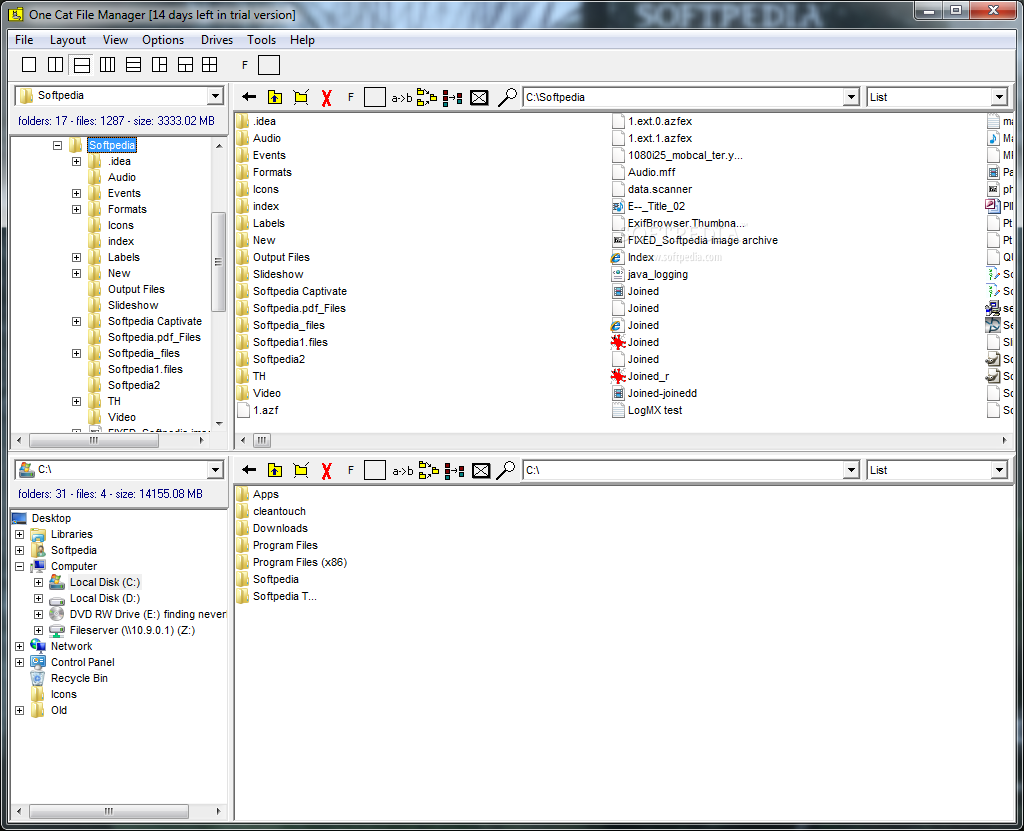
Task: Click the lower tree horizontal scrollbar thumb
Action: coord(109,811)
